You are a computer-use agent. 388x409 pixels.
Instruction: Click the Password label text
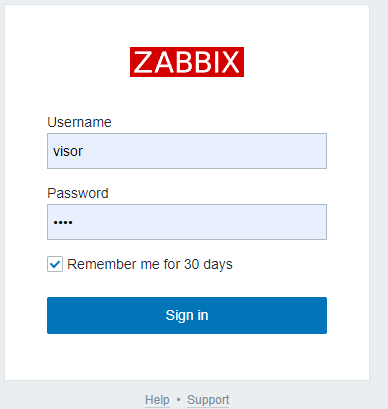pyautogui.click(x=78, y=193)
